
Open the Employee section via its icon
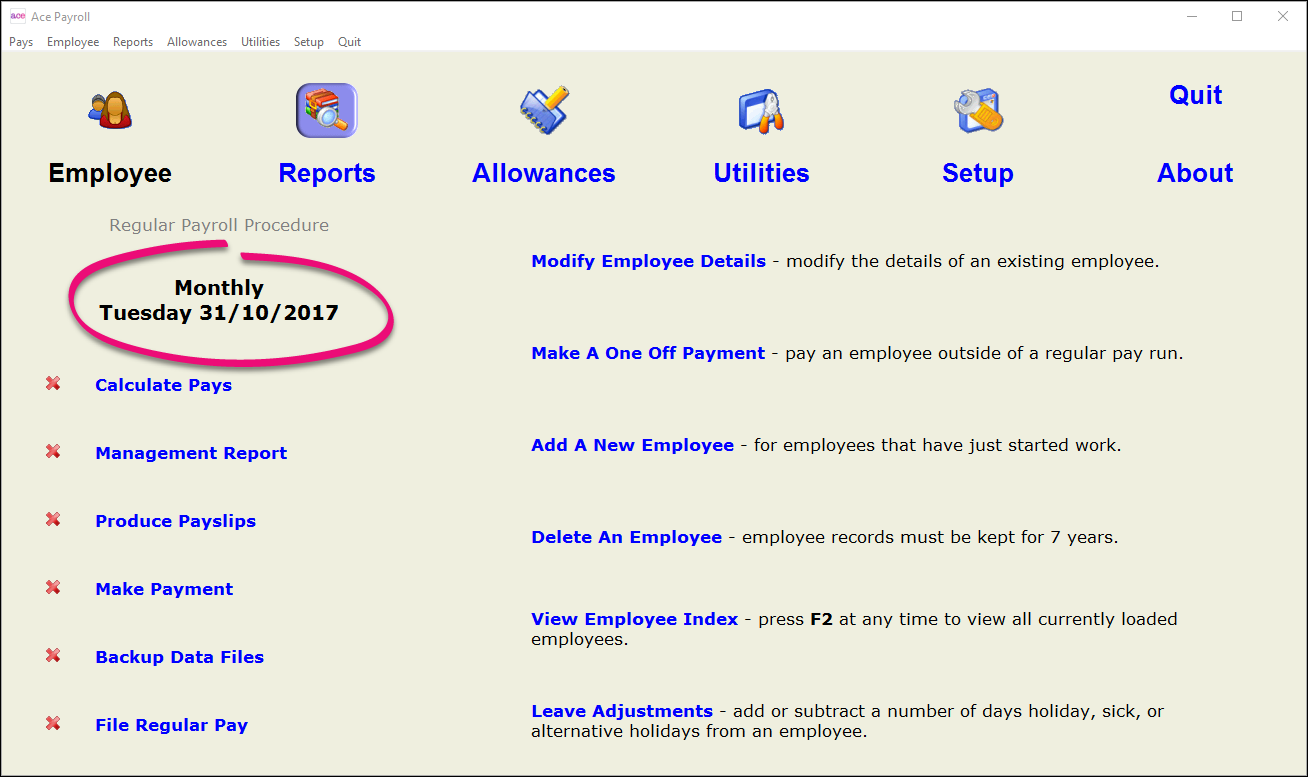(x=109, y=110)
